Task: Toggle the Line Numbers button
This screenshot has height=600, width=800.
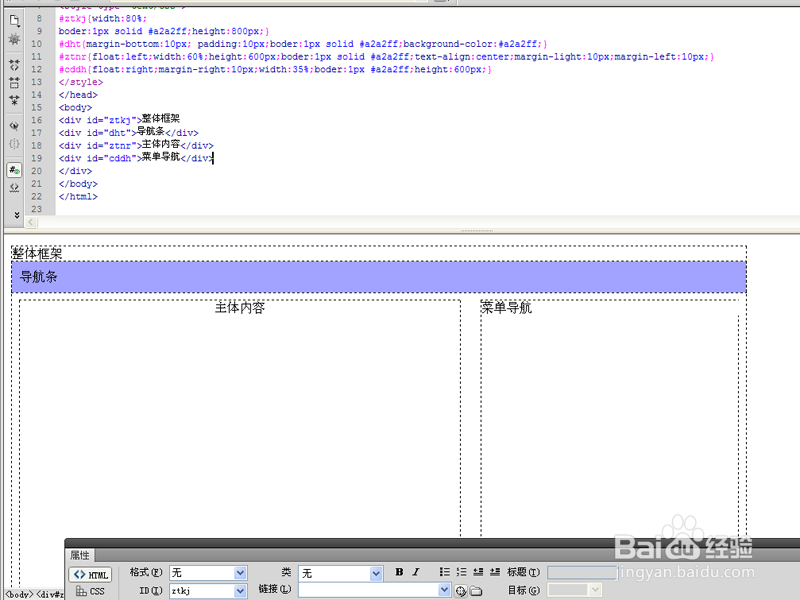Action: (14, 170)
